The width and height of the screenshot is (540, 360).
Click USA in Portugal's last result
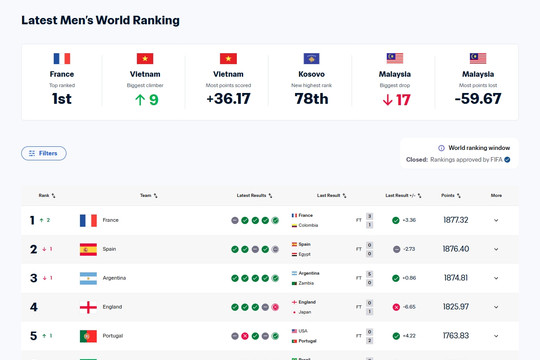pos(303,331)
